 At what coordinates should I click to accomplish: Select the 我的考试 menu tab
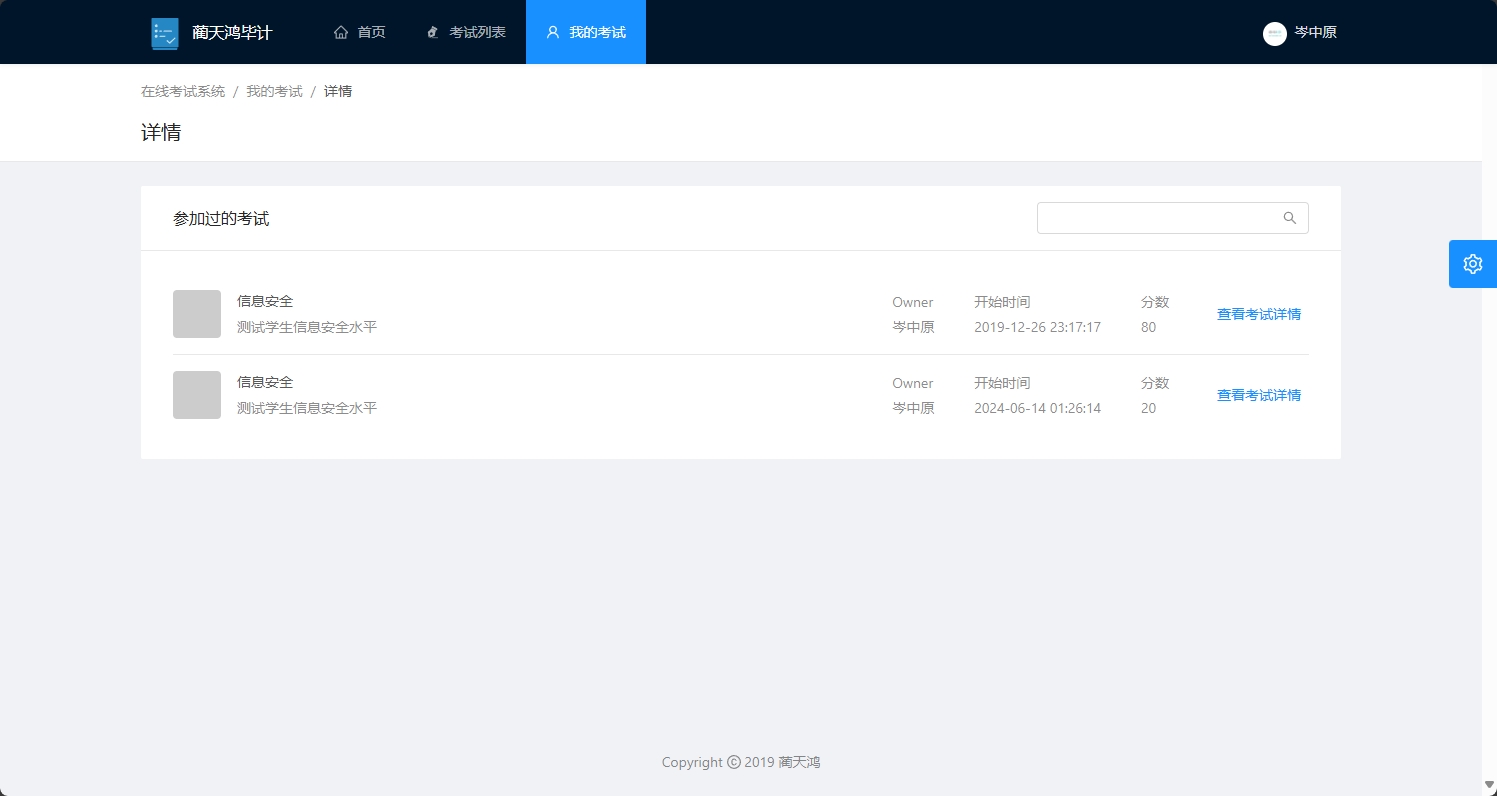pyautogui.click(x=586, y=32)
